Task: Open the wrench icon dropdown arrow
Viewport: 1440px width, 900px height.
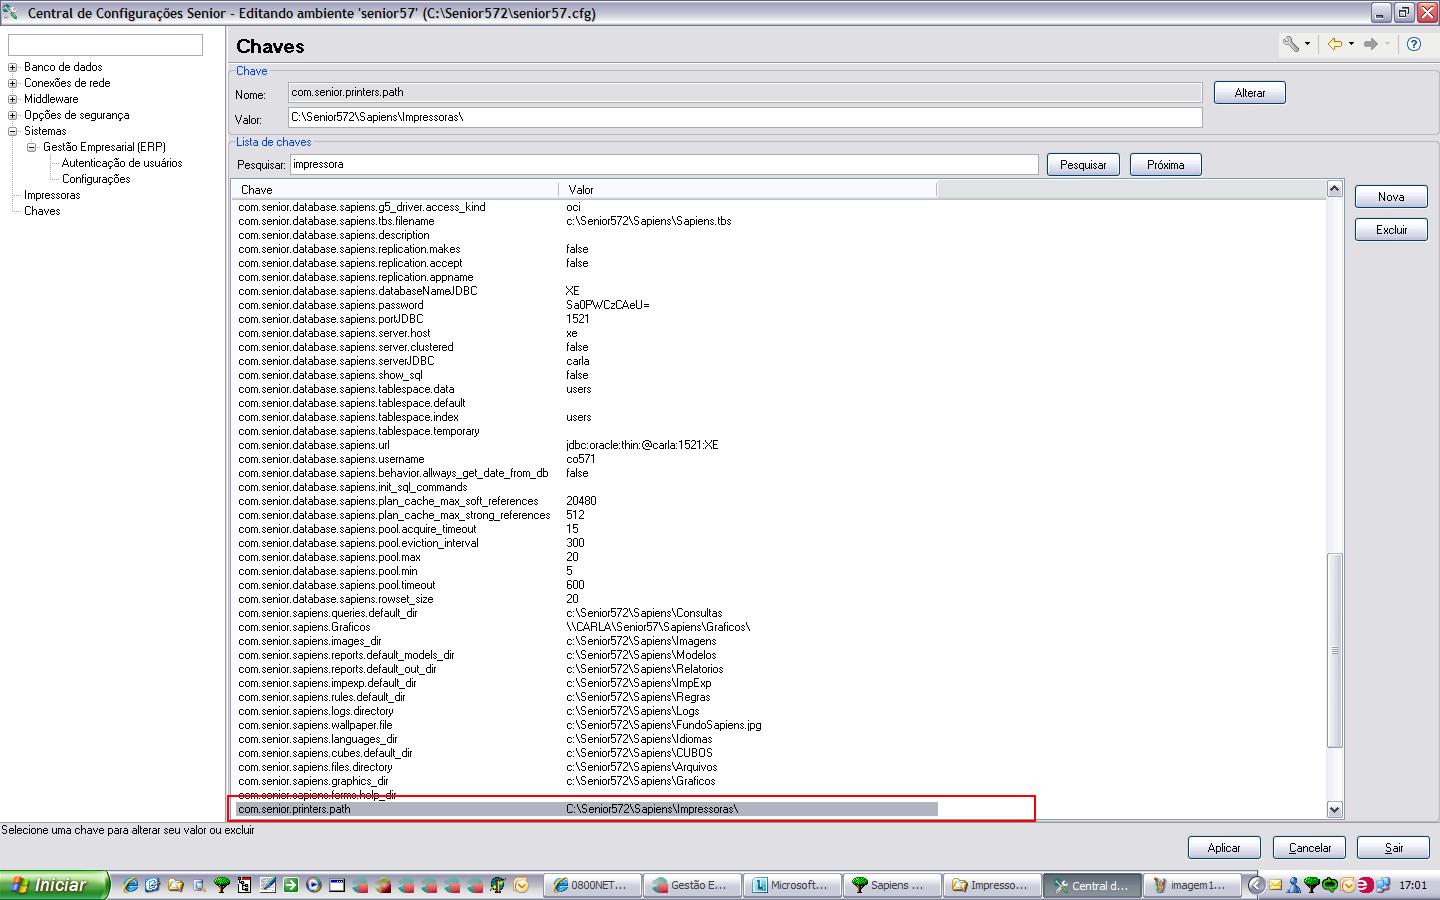Action: click(1307, 44)
